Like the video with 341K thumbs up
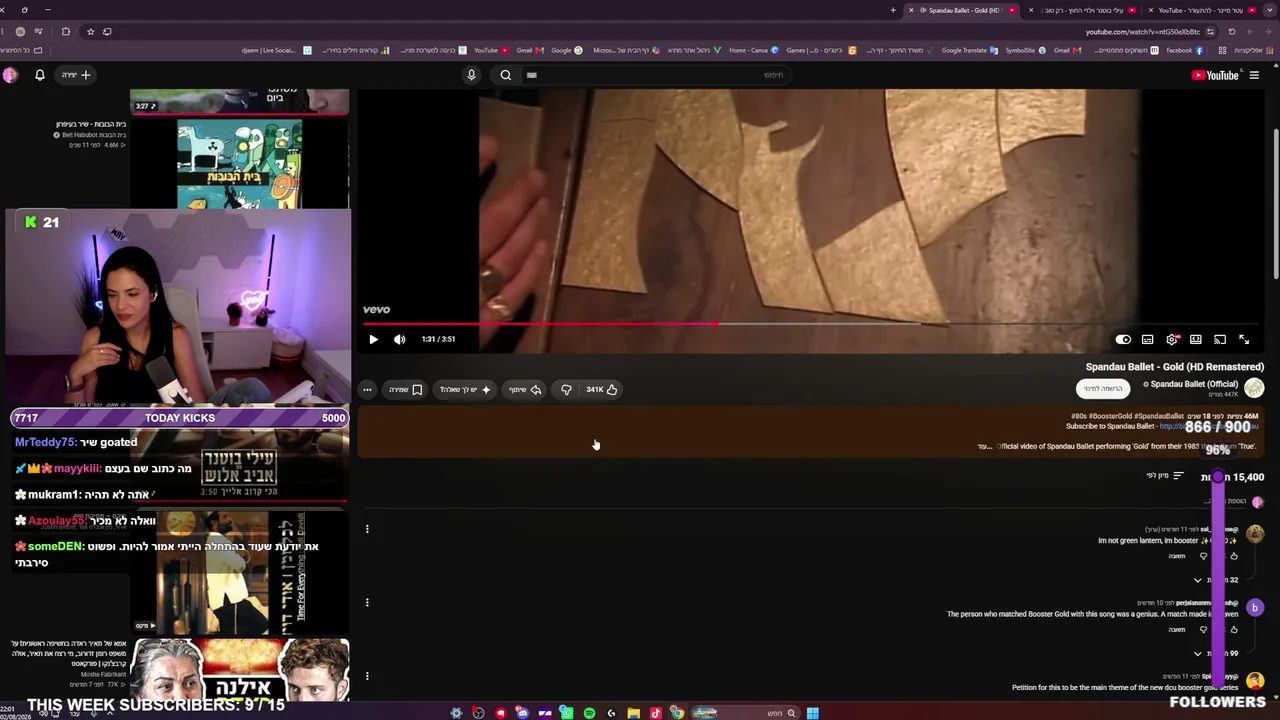 tap(601, 390)
